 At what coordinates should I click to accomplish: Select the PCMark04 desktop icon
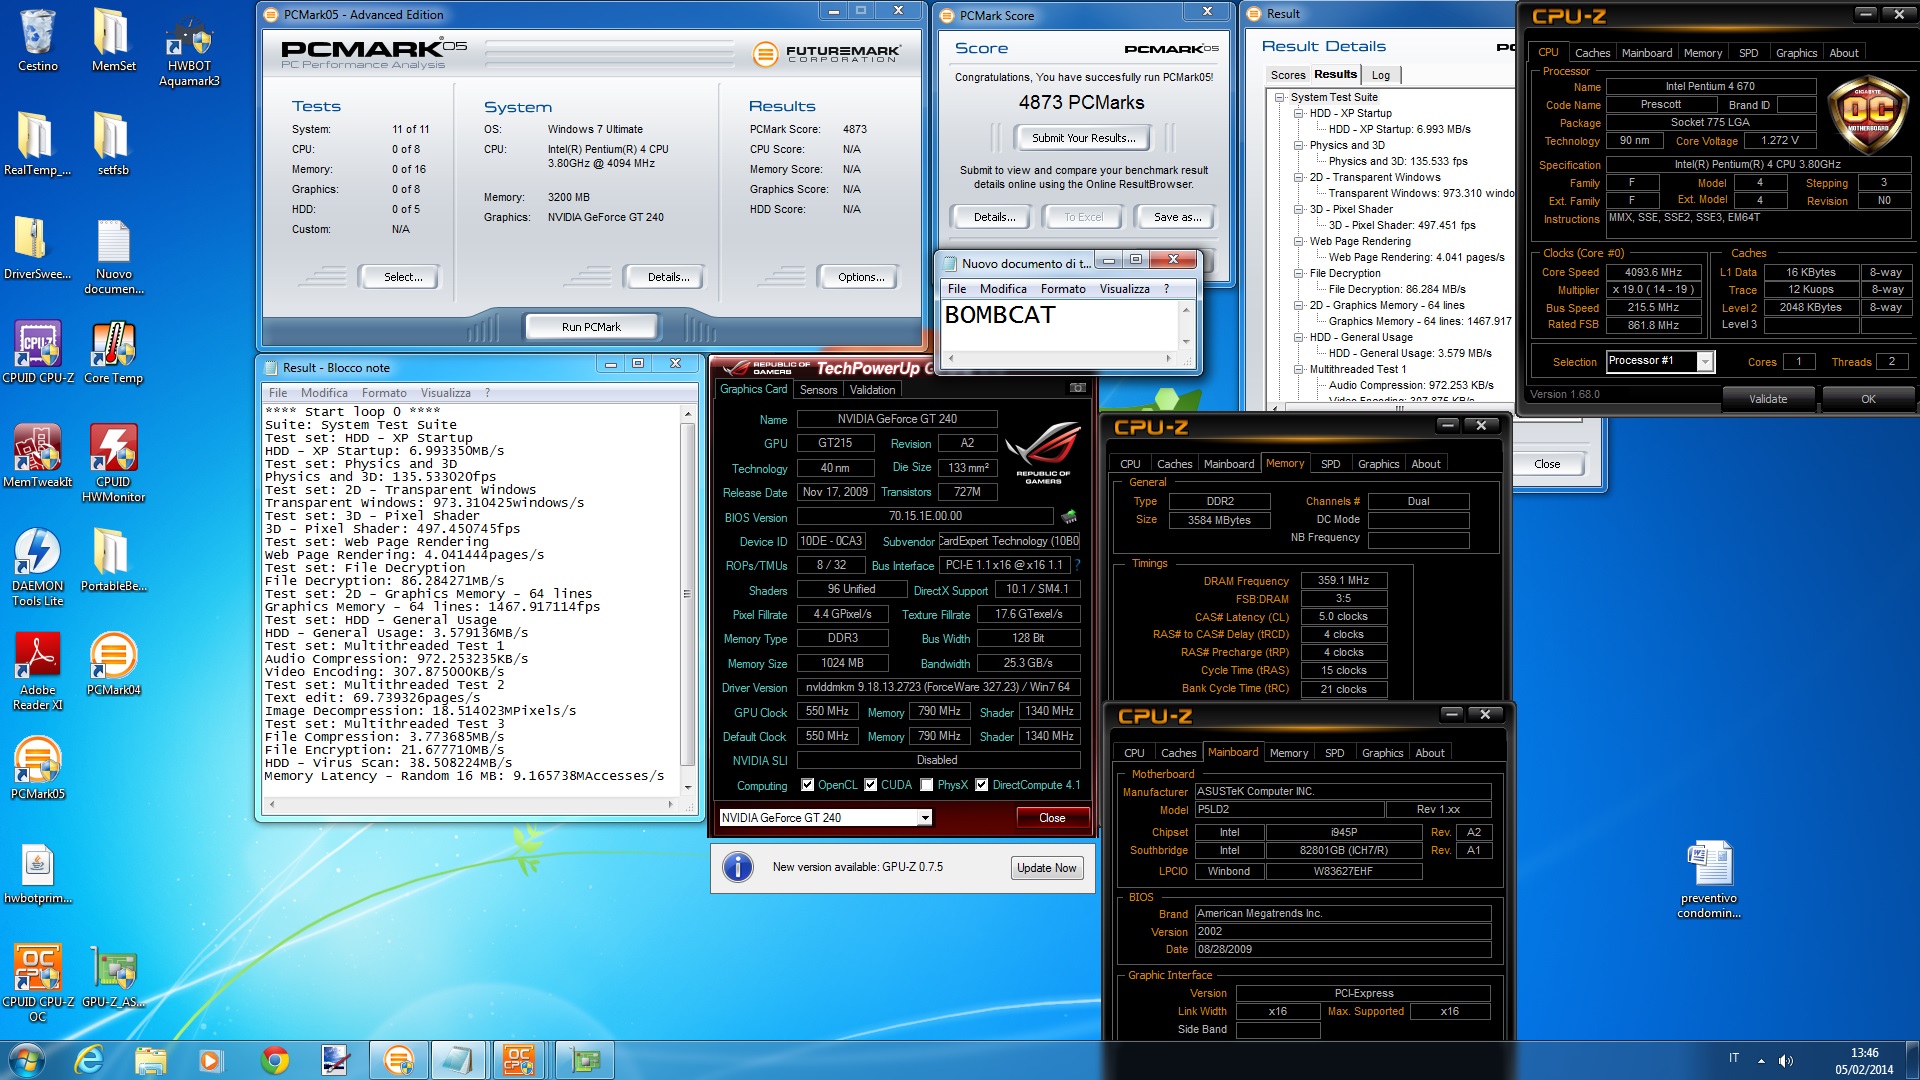113,665
